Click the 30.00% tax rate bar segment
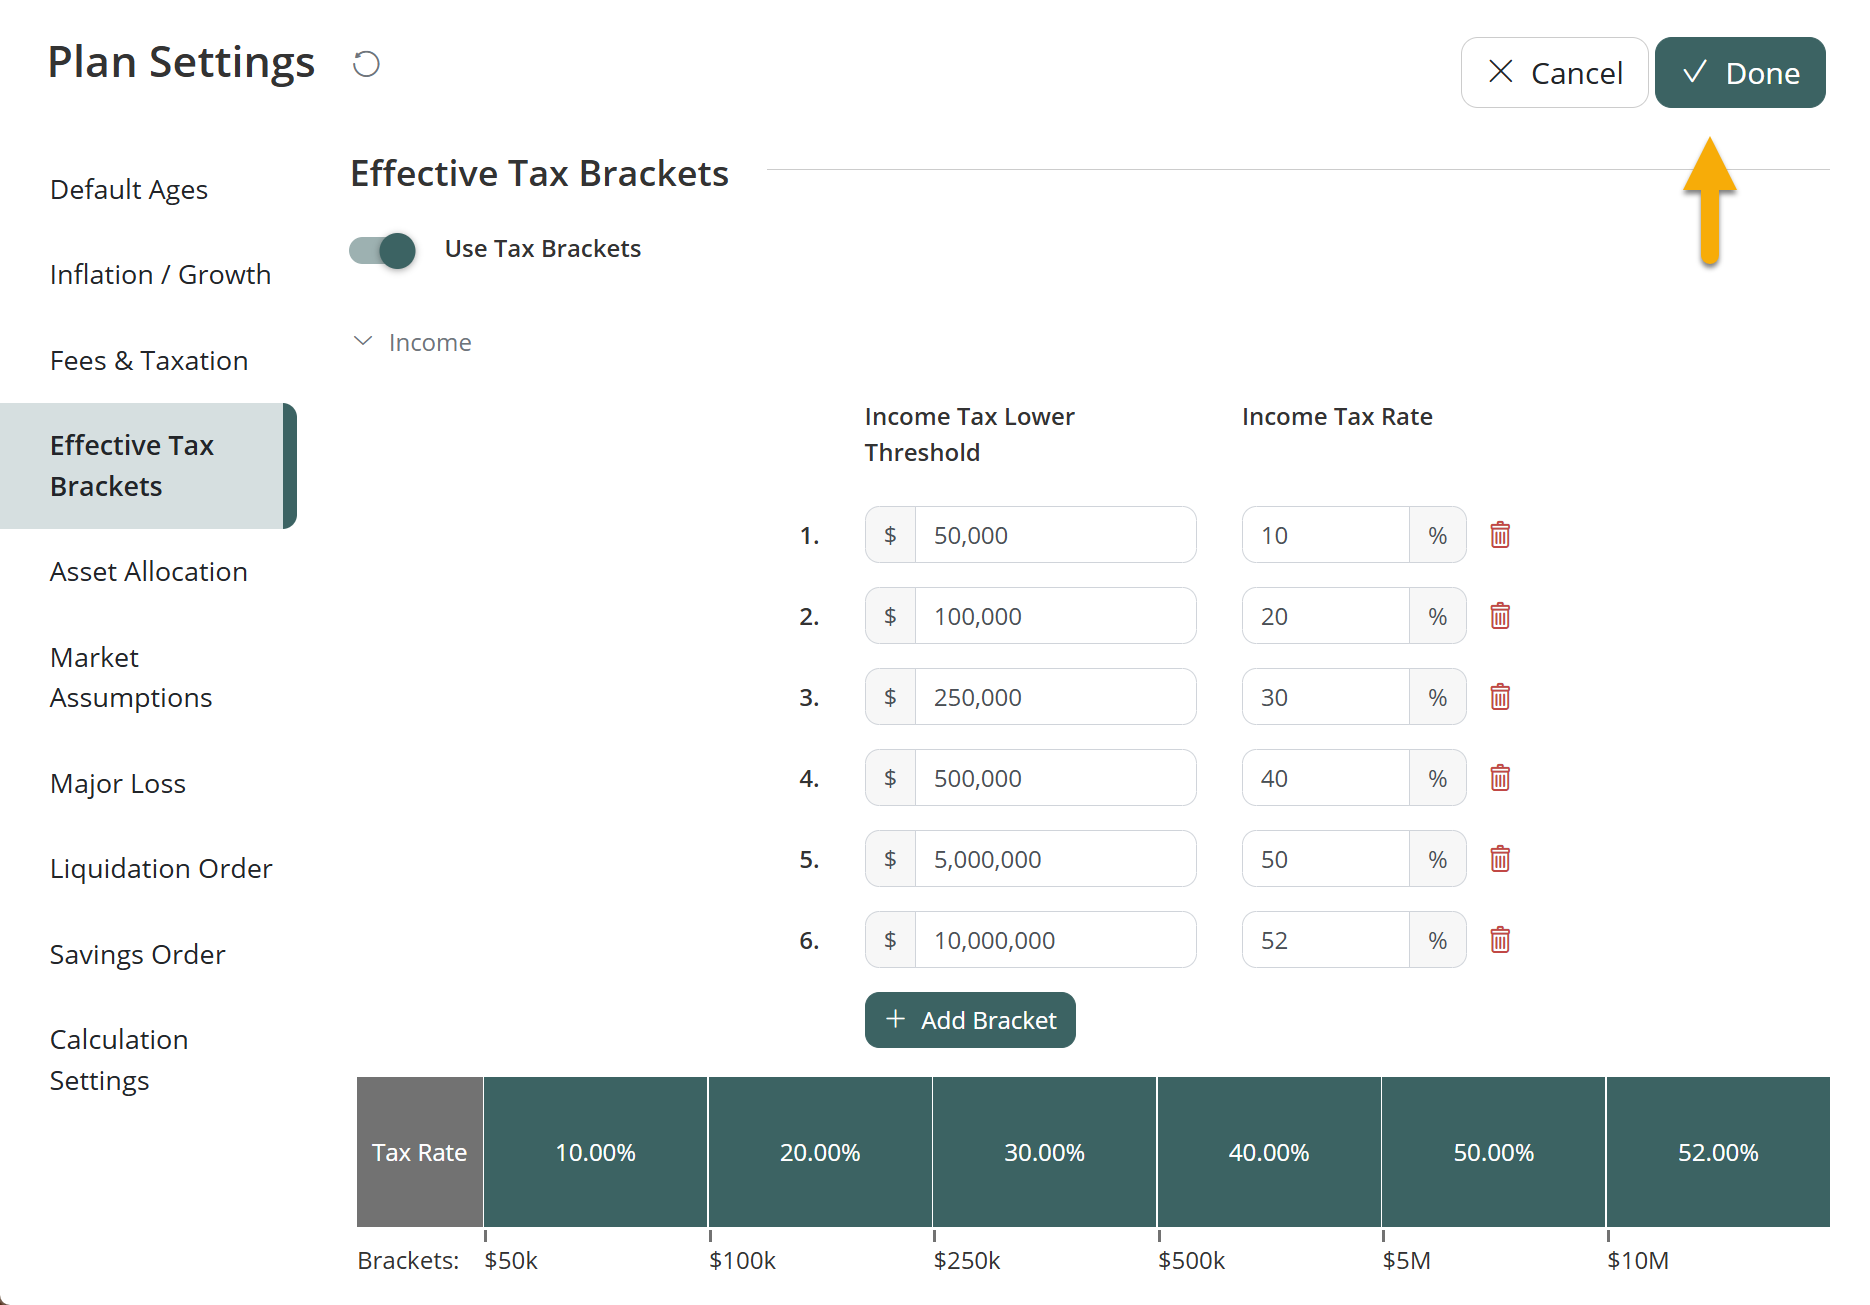 (x=1044, y=1152)
